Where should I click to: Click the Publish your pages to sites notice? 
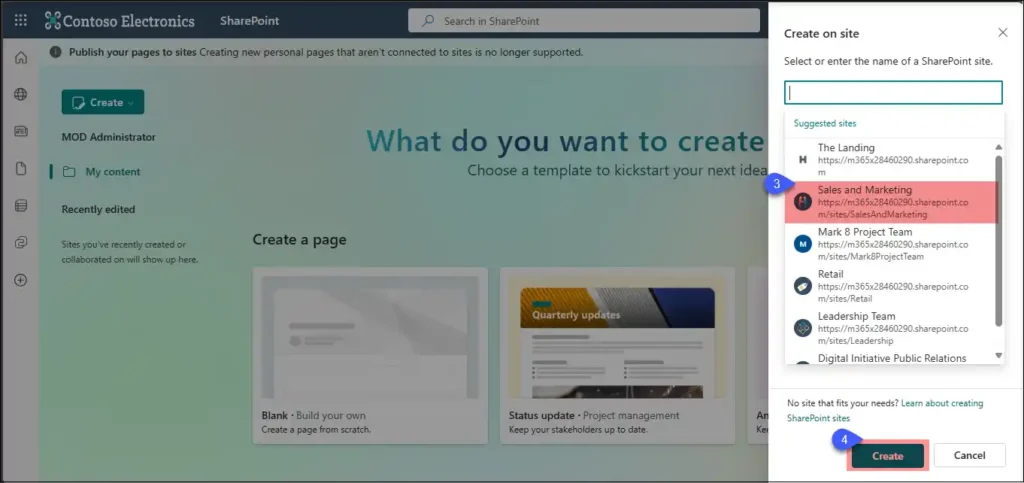(x=326, y=52)
